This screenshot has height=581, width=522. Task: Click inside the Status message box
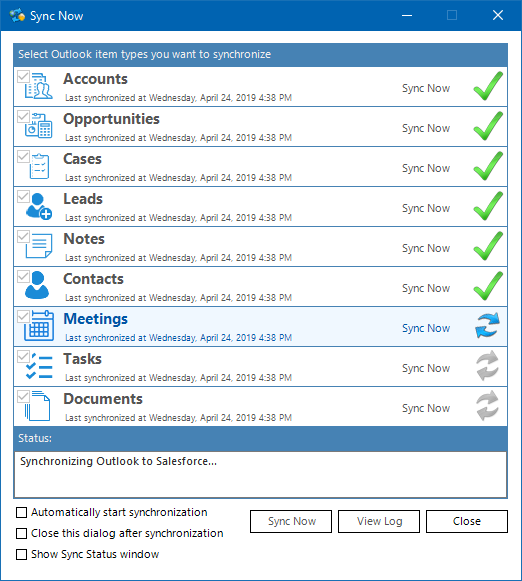click(x=260, y=475)
